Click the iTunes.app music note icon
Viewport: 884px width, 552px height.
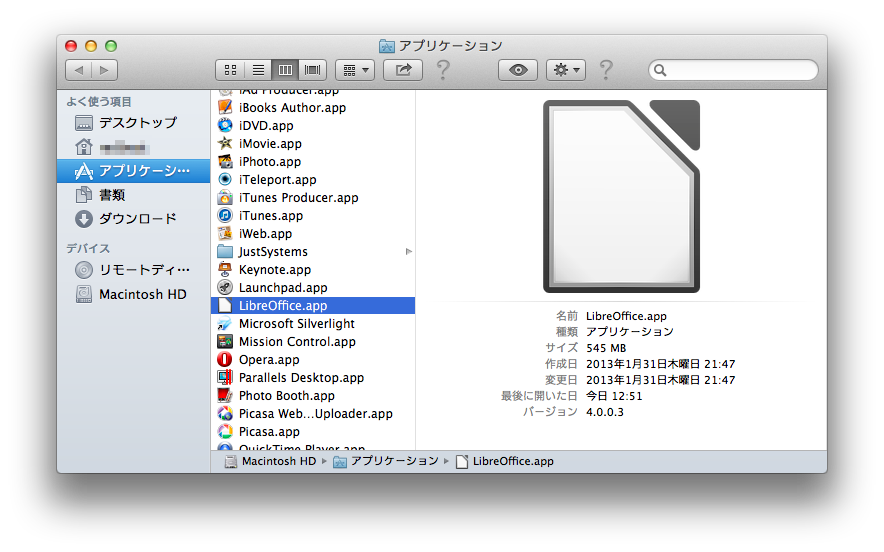tap(225, 215)
